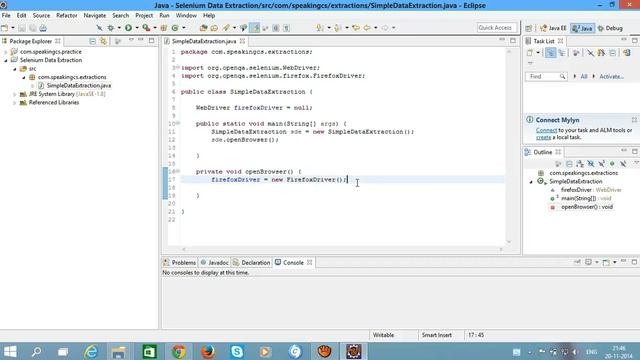Viewport: 640px width, 360px height.
Task: Click Collapse All icon in Task List toolbar
Action: pos(613,53)
